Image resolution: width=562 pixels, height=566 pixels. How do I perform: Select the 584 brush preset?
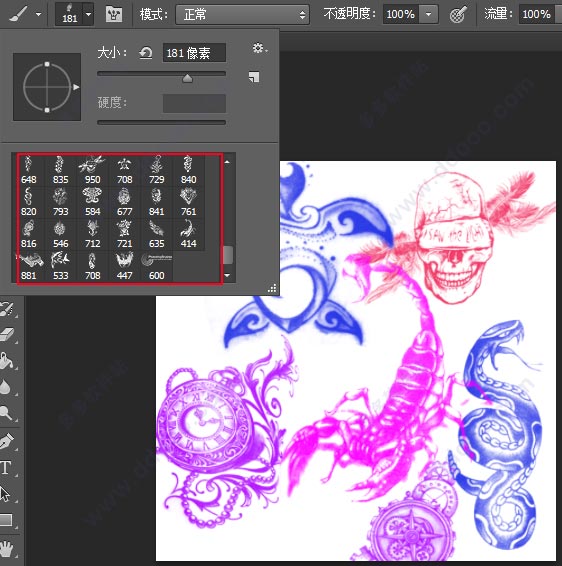92,202
